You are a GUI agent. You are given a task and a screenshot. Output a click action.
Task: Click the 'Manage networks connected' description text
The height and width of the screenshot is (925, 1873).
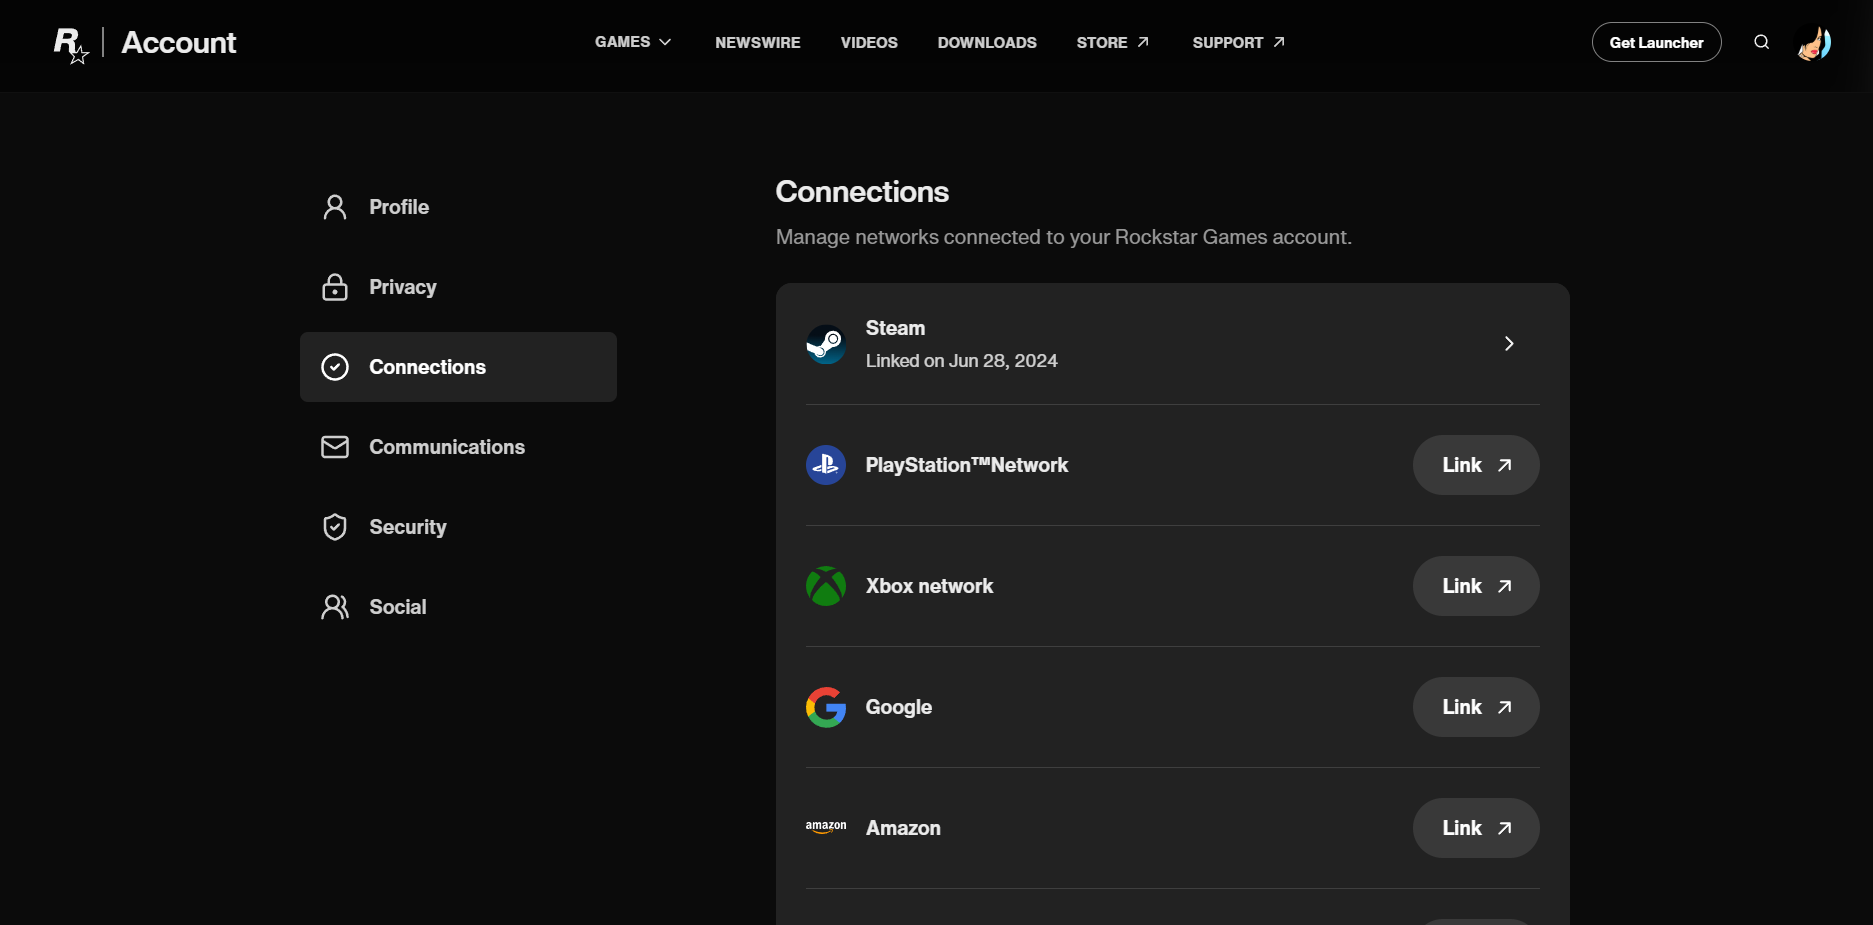point(1064,237)
